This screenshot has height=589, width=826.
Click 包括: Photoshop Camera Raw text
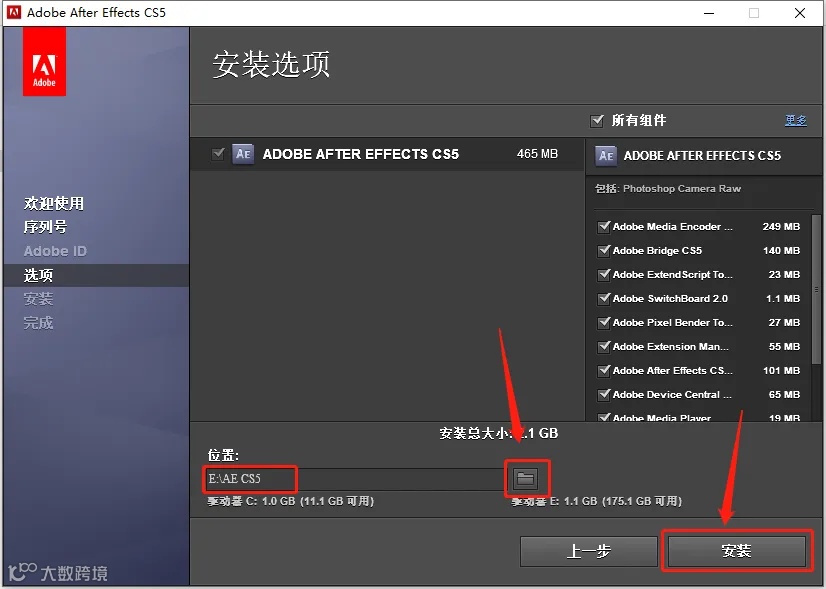click(668, 189)
